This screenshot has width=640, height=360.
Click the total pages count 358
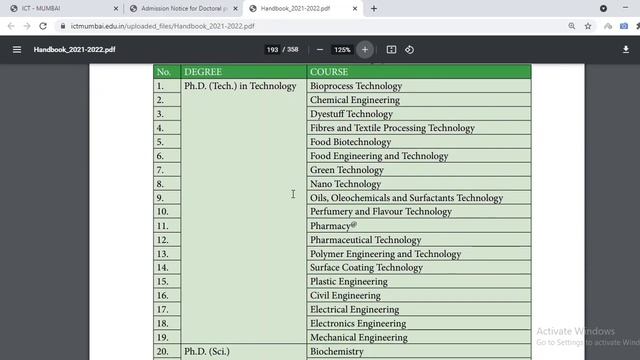pyautogui.click(x=293, y=50)
